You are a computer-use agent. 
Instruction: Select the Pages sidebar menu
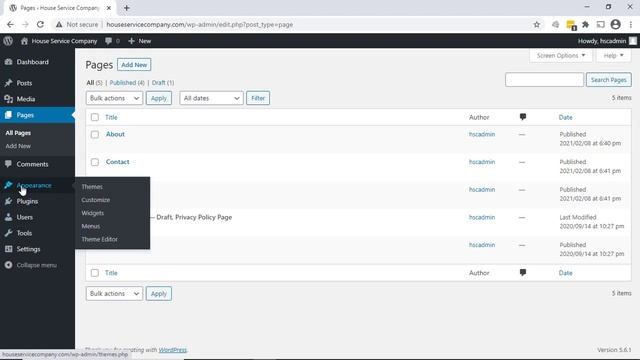point(37,115)
